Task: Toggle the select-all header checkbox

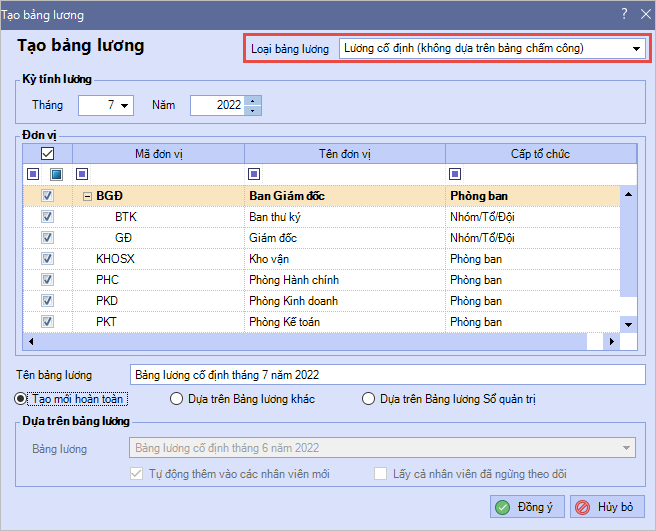Action: (47, 154)
